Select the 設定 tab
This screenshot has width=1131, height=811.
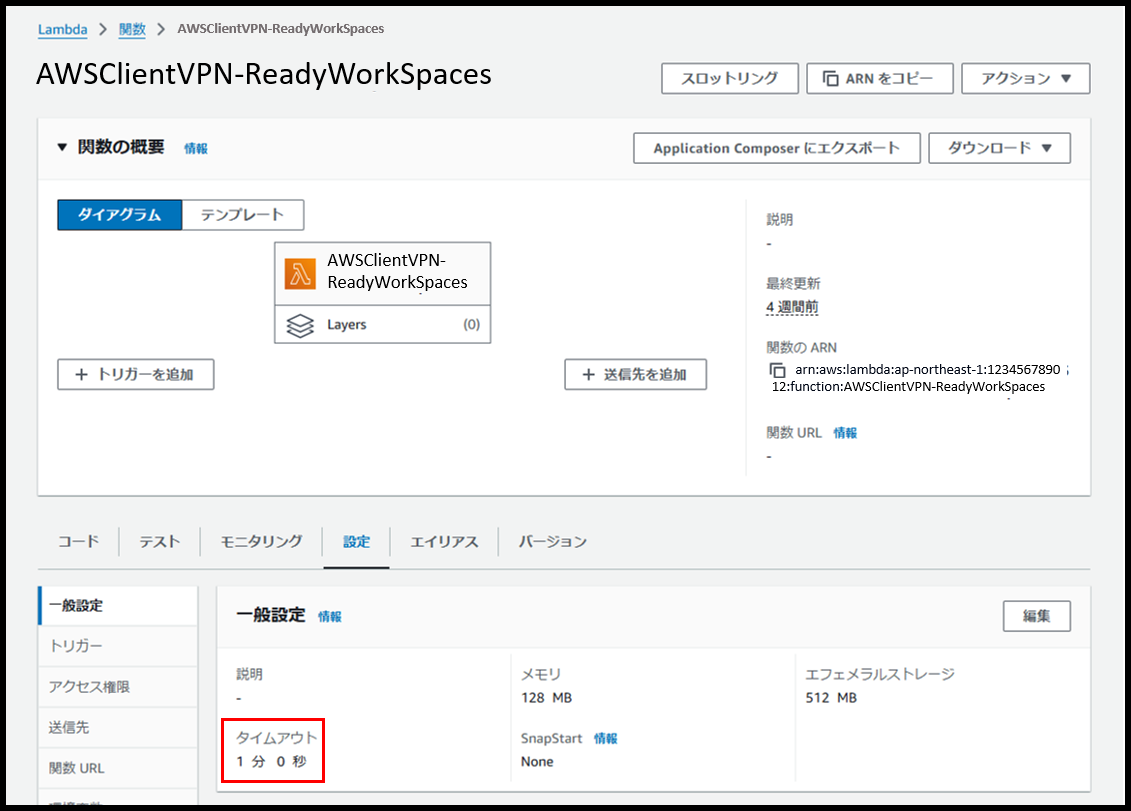356,541
